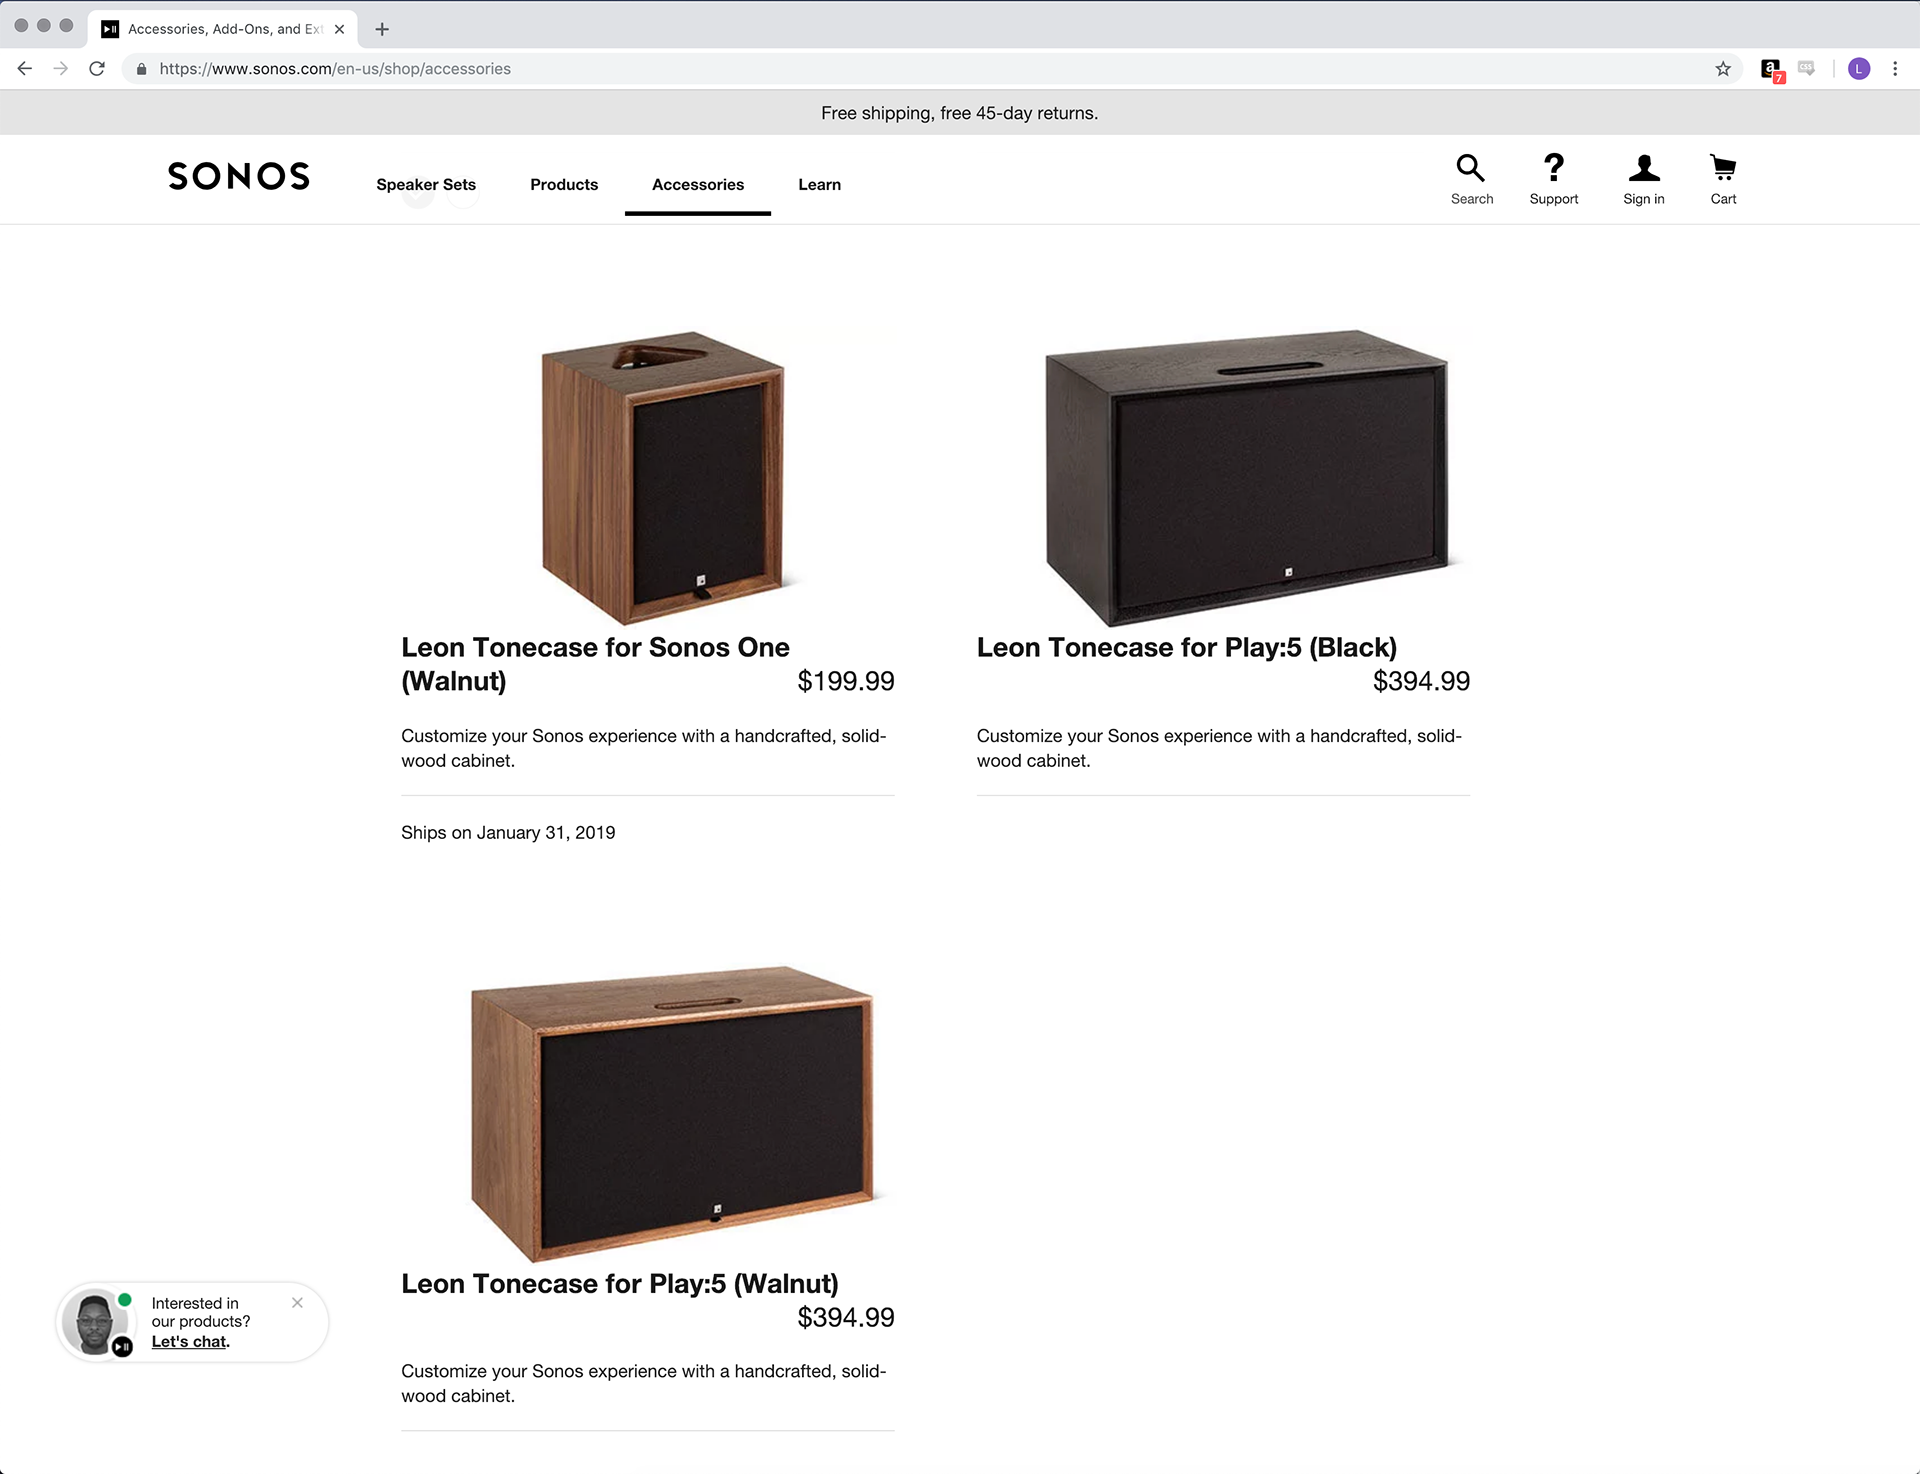1920x1474 pixels.
Task: Click the Sign in person icon
Action: coord(1643,167)
